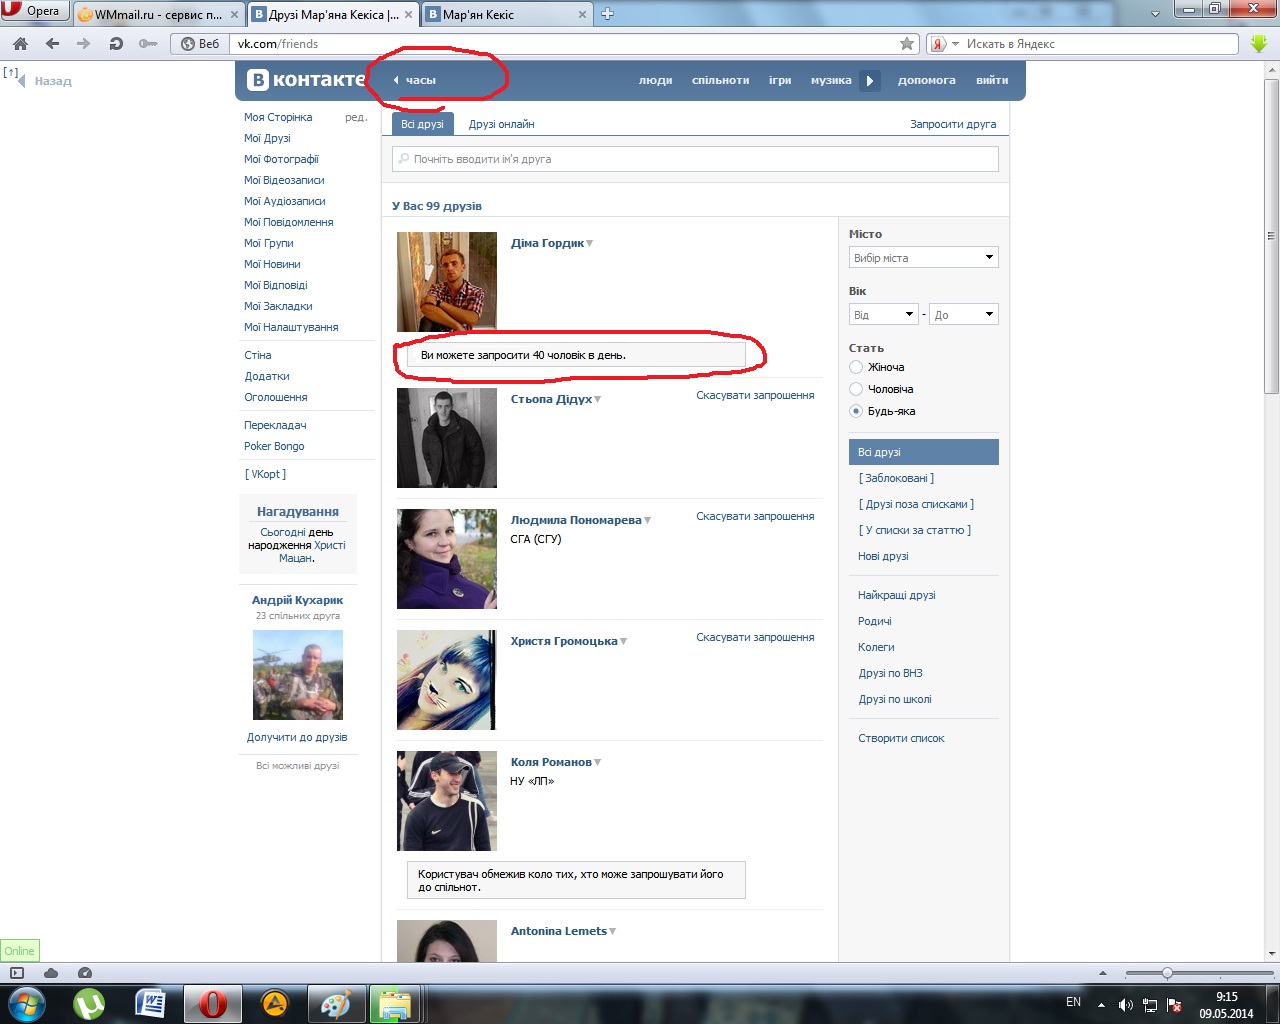Open the Windows Start menu
Image resolution: width=1280 pixels, height=1024 pixels.
tap(26, 1003)
